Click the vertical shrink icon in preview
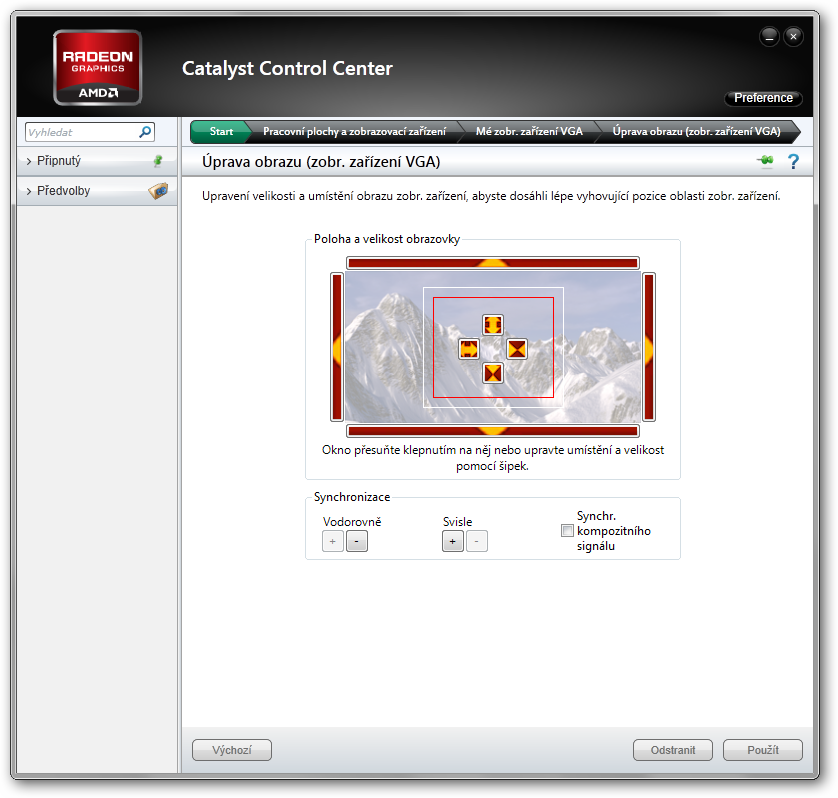This screenshot has height=798, width=838. (493, 373)
